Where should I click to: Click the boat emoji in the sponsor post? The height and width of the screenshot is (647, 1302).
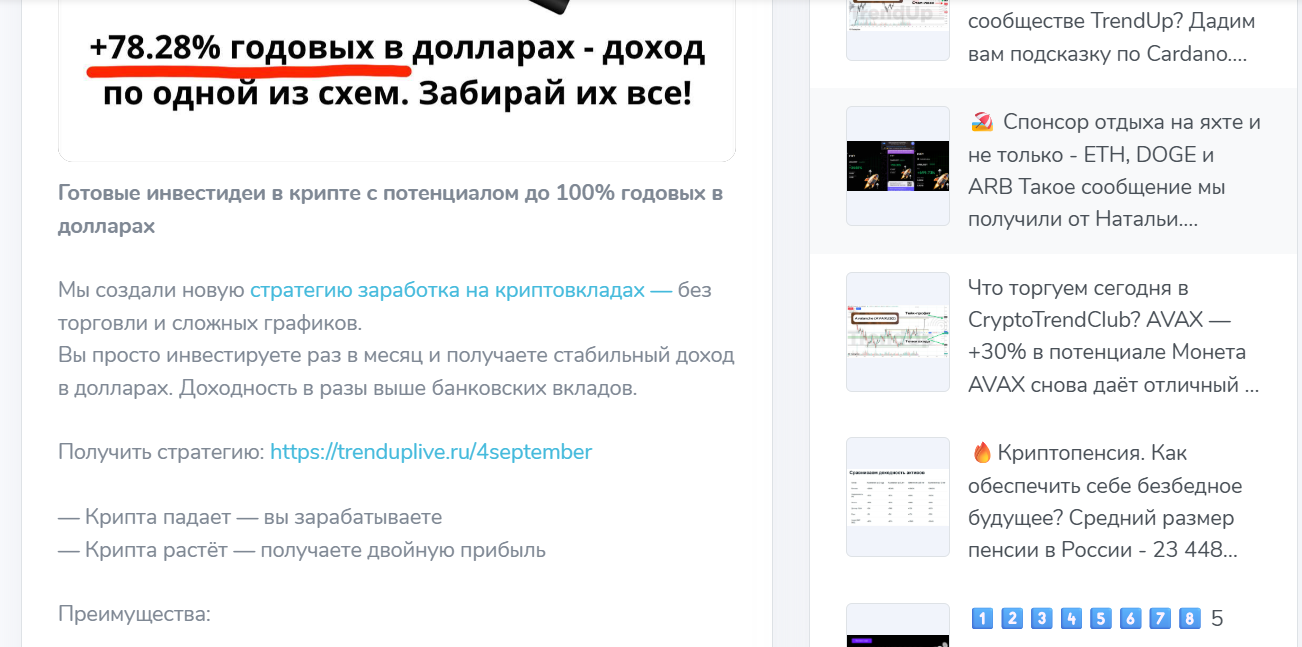[980, 121]
